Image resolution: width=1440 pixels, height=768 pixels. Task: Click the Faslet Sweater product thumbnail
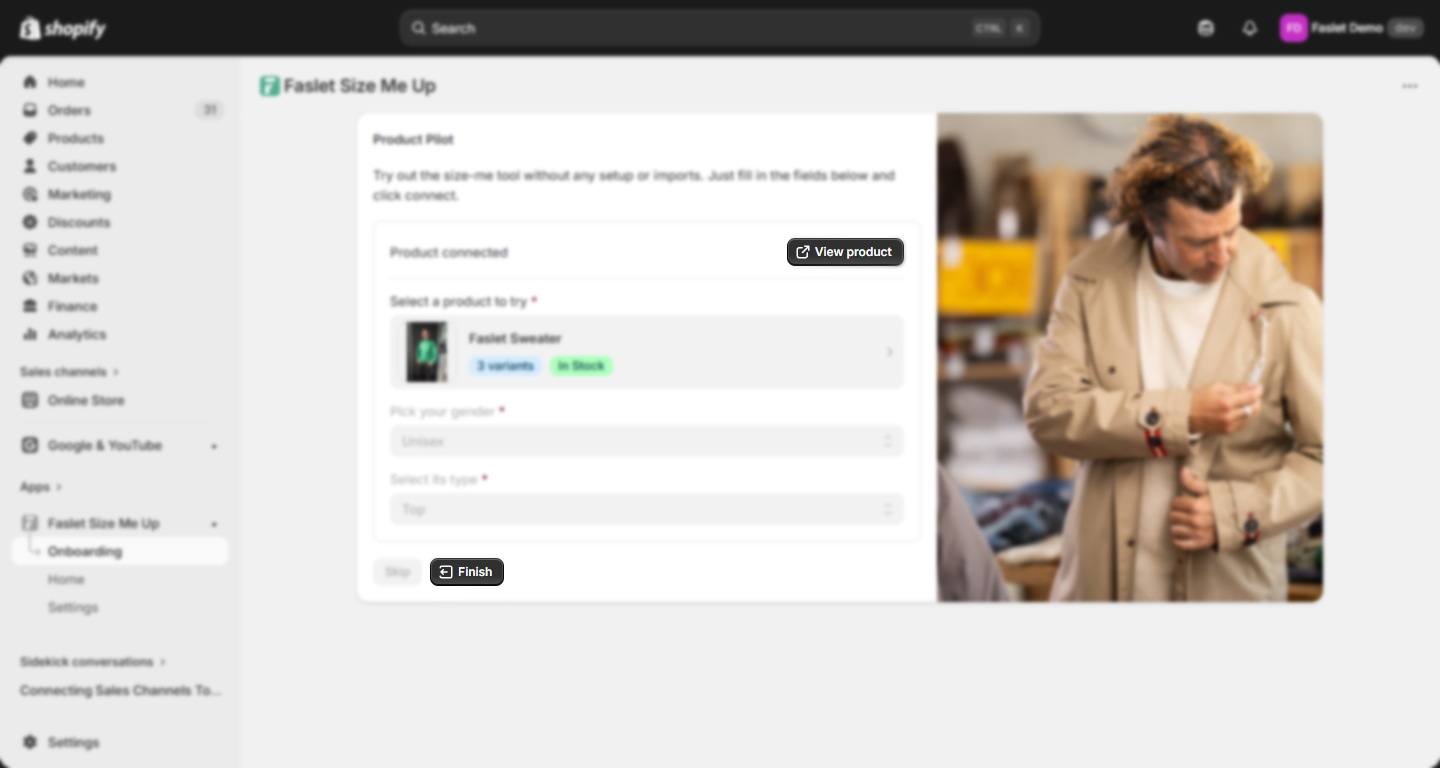427,352
